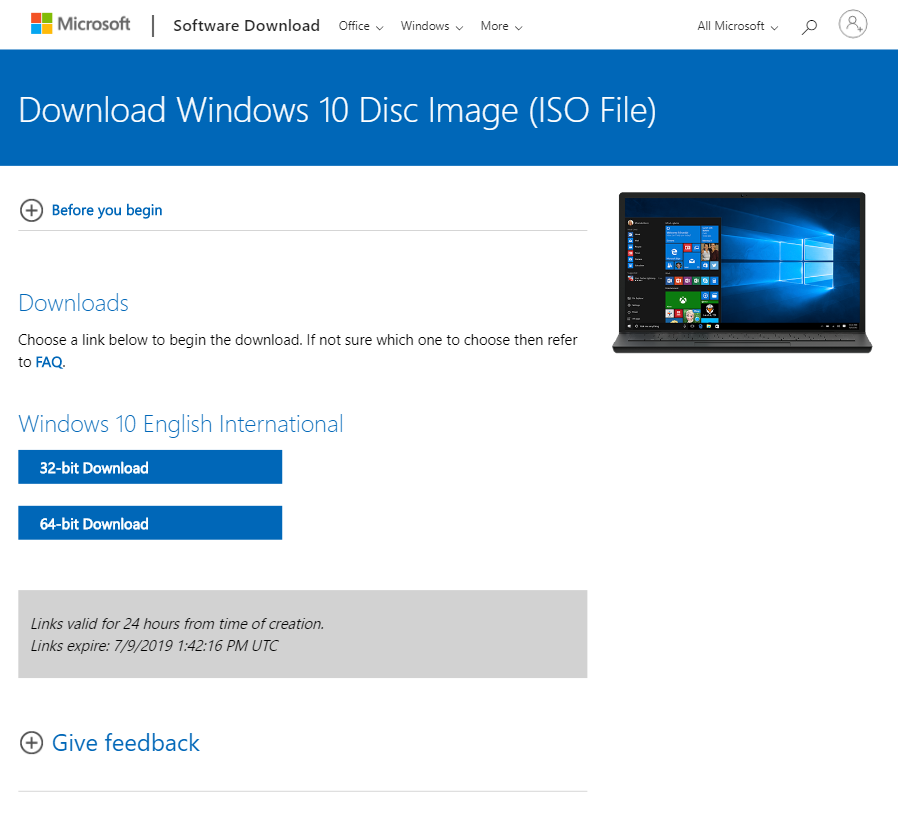Screen dimensions: 898x816
Task: Click the Downloads heading
Action: pos(73,303)
